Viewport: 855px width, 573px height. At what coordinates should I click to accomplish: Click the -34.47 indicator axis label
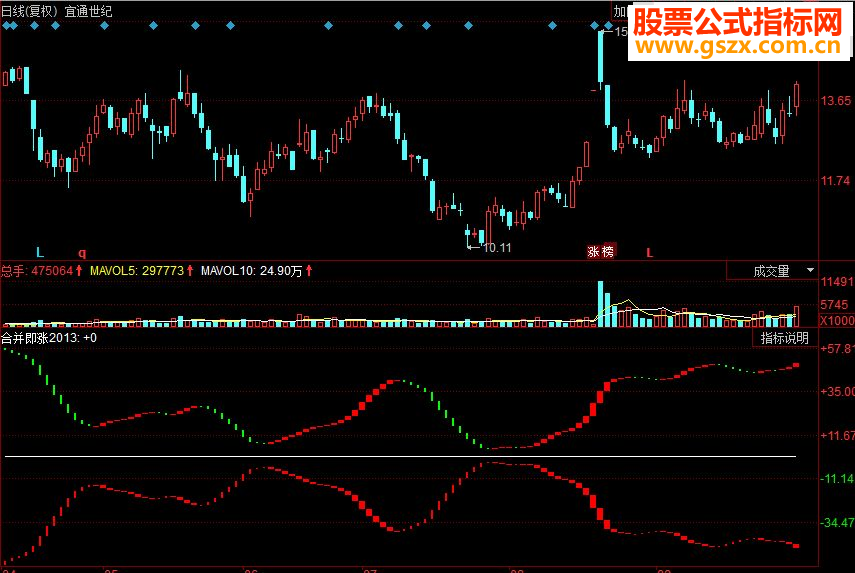coord(838,522)
